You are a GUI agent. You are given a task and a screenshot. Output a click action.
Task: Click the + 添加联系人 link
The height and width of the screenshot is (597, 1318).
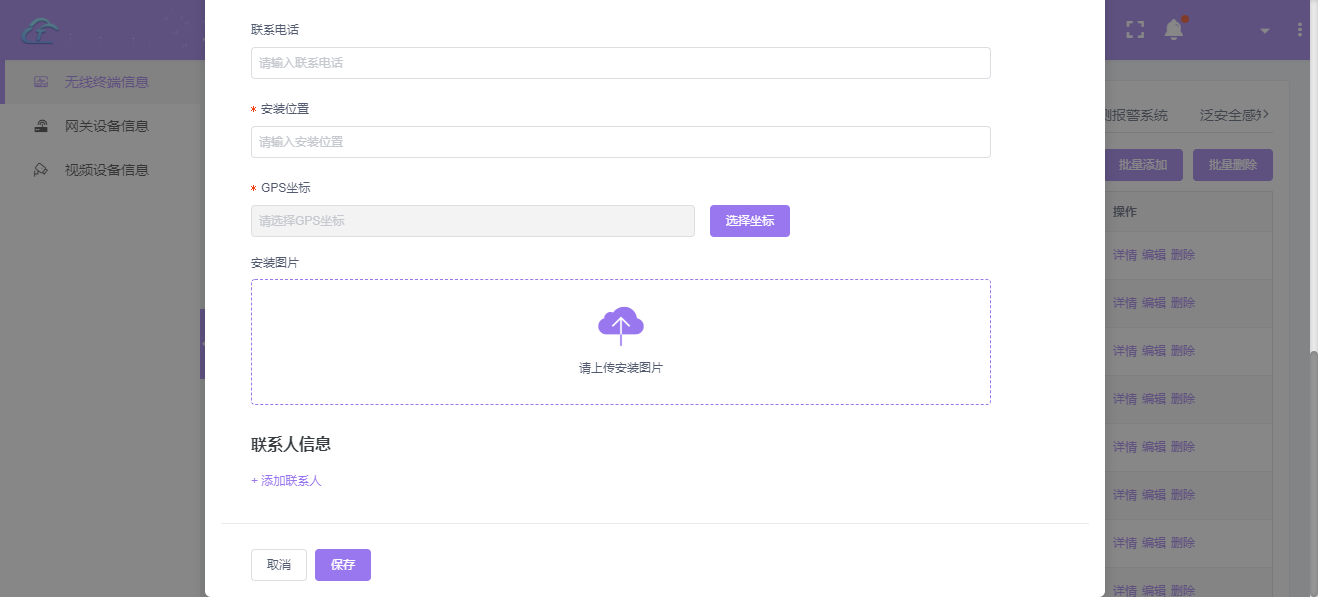tap(286, 481)
